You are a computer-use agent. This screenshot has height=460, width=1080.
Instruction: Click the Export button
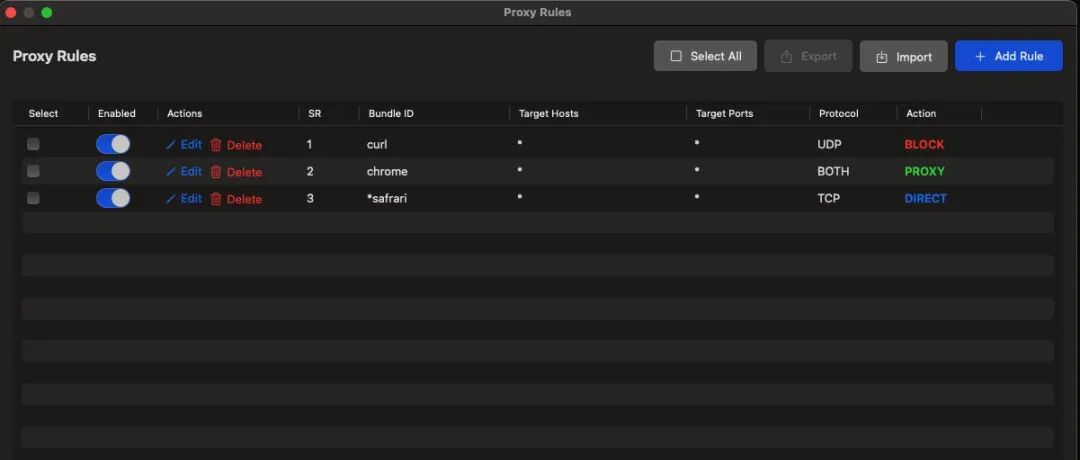[809, 56]
